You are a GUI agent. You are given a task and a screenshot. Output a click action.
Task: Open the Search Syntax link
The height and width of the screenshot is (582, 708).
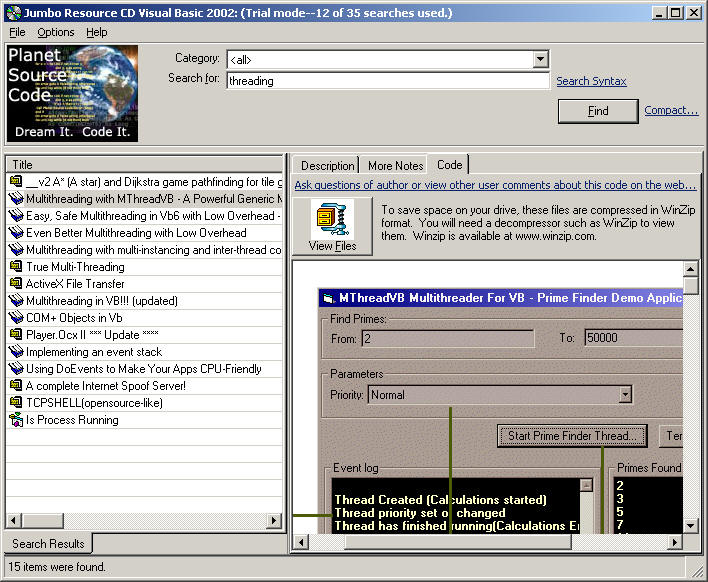click(x=591, y=81)
